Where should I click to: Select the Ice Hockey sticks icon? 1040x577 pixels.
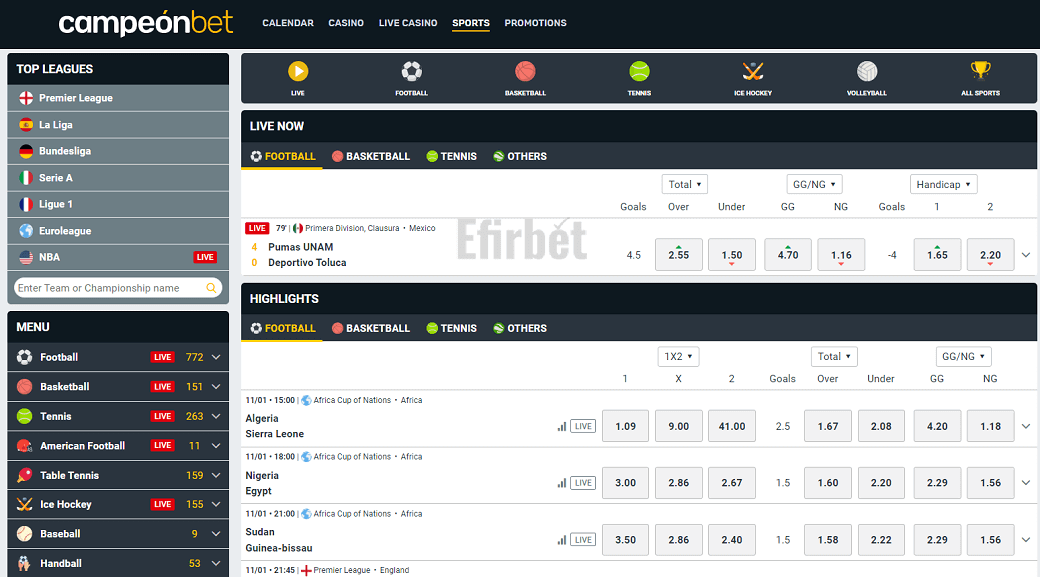(753, 72)
